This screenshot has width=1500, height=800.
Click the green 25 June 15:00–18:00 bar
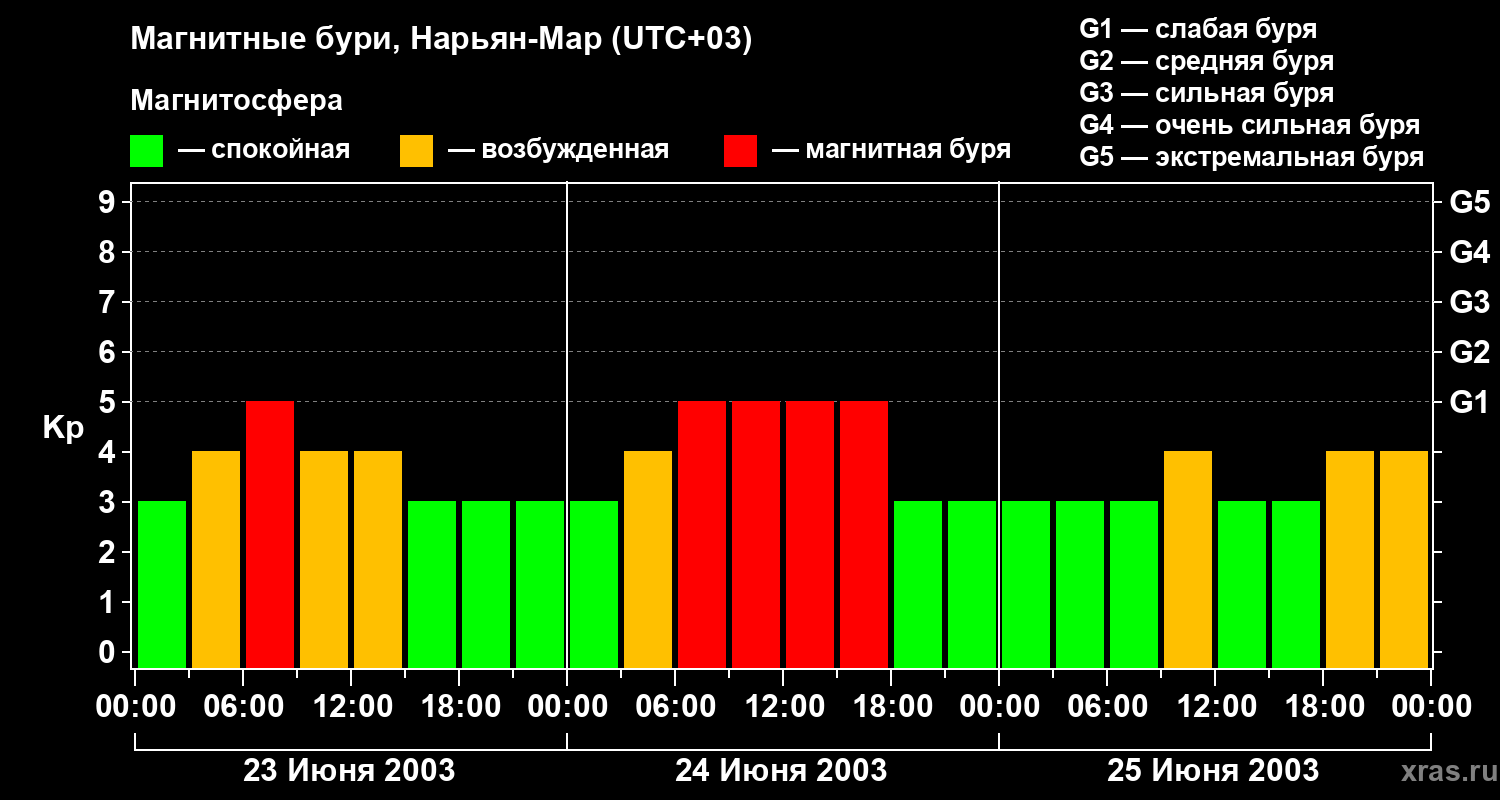[1296, 584]
